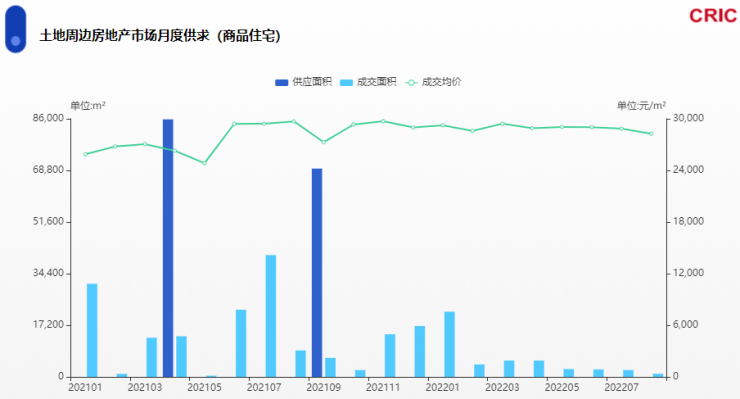Click the 单位:元/m² right axis unit label

point(641,105)
